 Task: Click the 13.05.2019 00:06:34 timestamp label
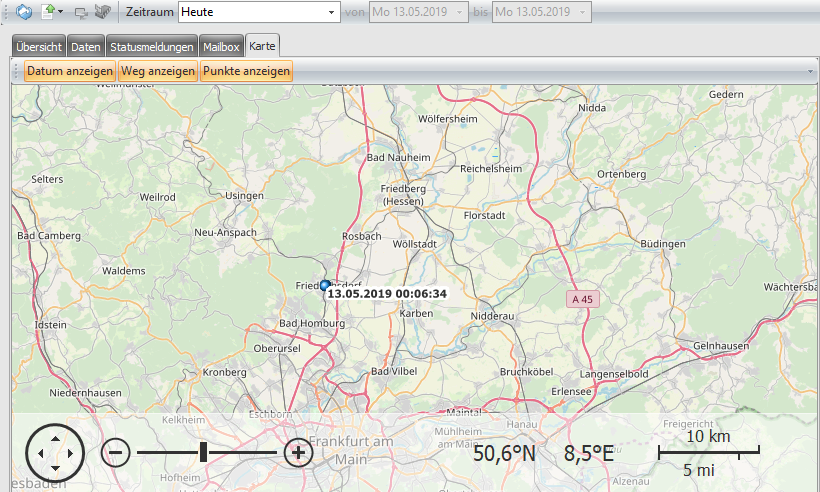click(387, 294)
